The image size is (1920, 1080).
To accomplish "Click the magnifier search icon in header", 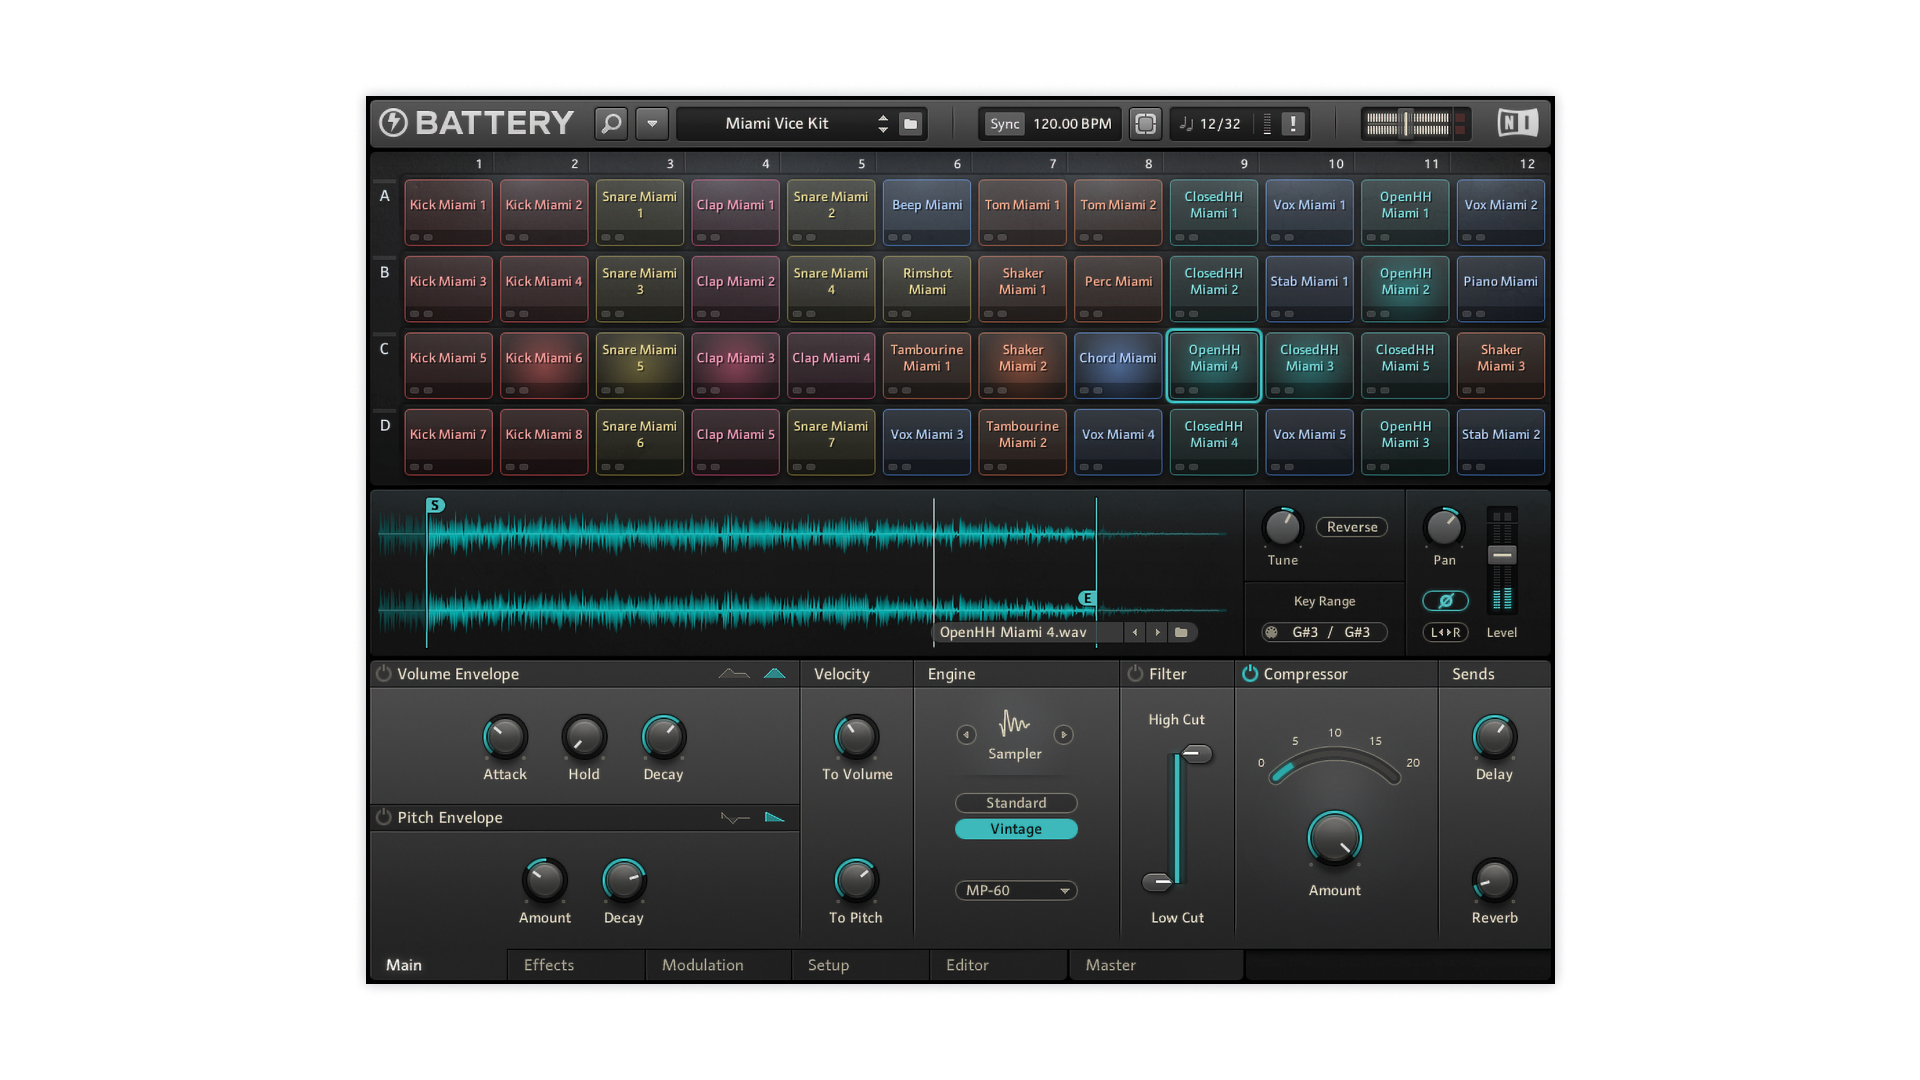I will tap(611, 123).
